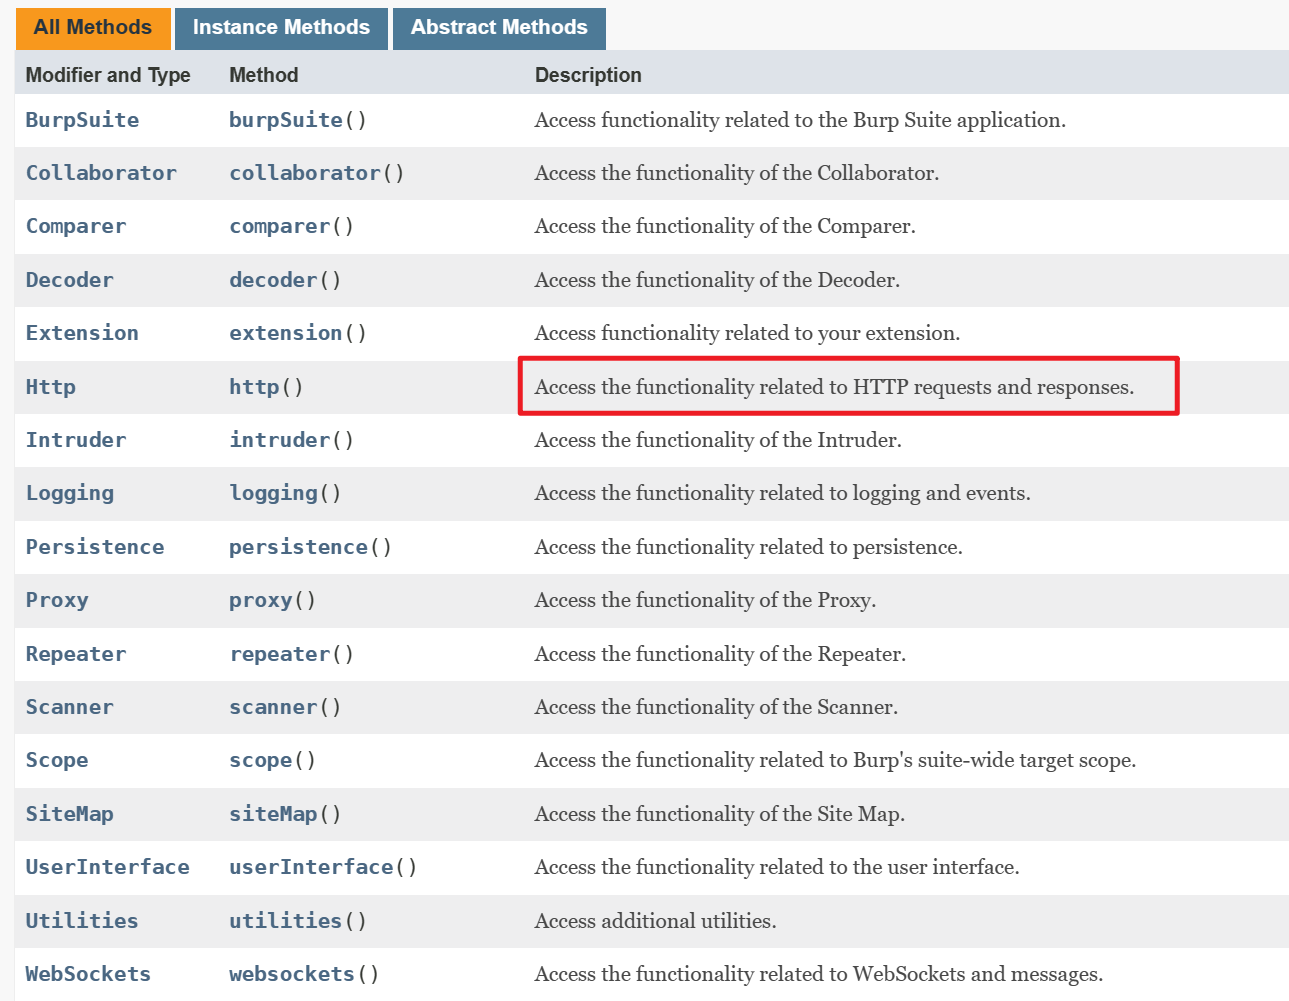Open the Collaborator type link
Screen dimensions: 1289x1001
101,173
